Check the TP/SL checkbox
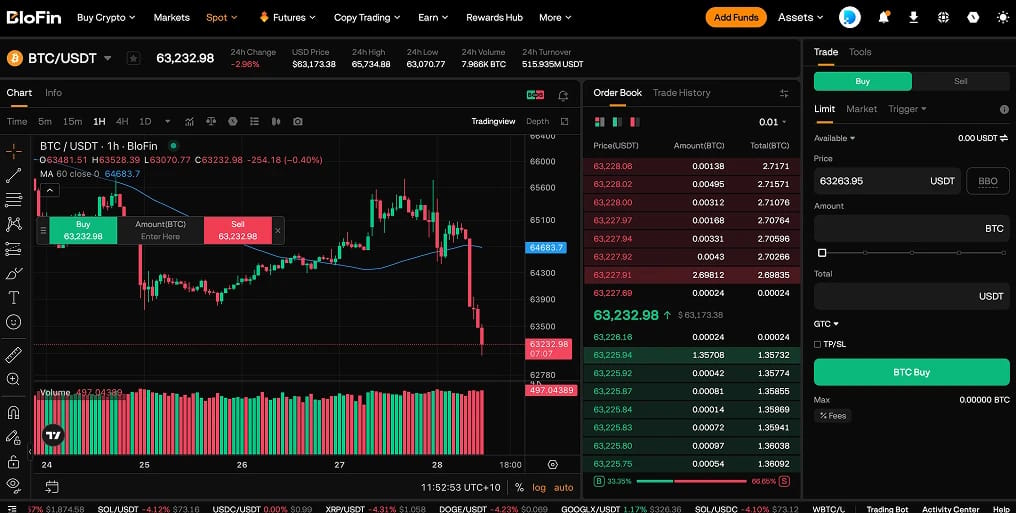This screenshot has width=1016, height=513. tap(818, 345)
